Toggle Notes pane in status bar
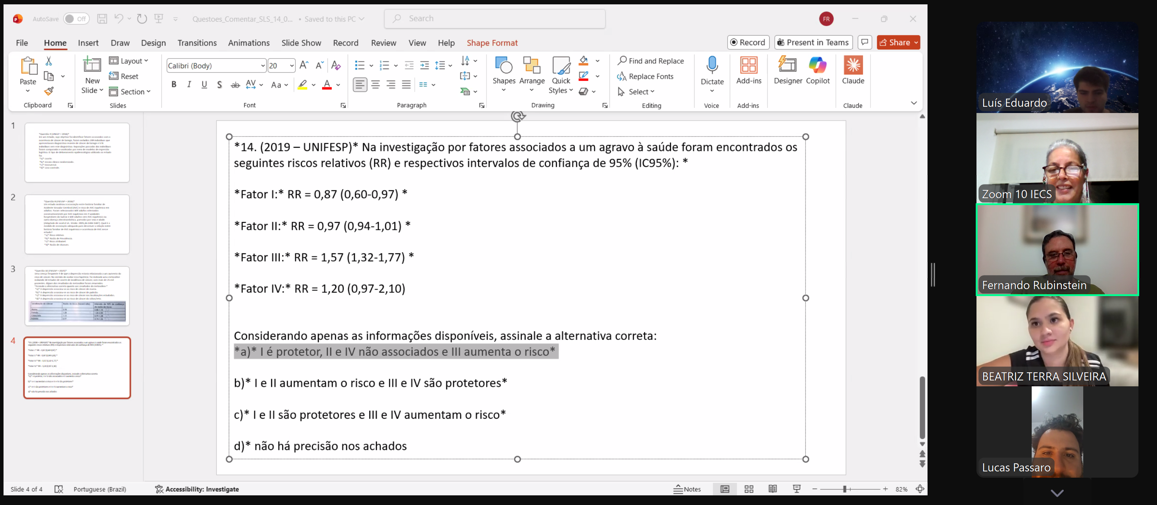The height and width of the screenshot is (505, 1157). [x=688, y=489]
